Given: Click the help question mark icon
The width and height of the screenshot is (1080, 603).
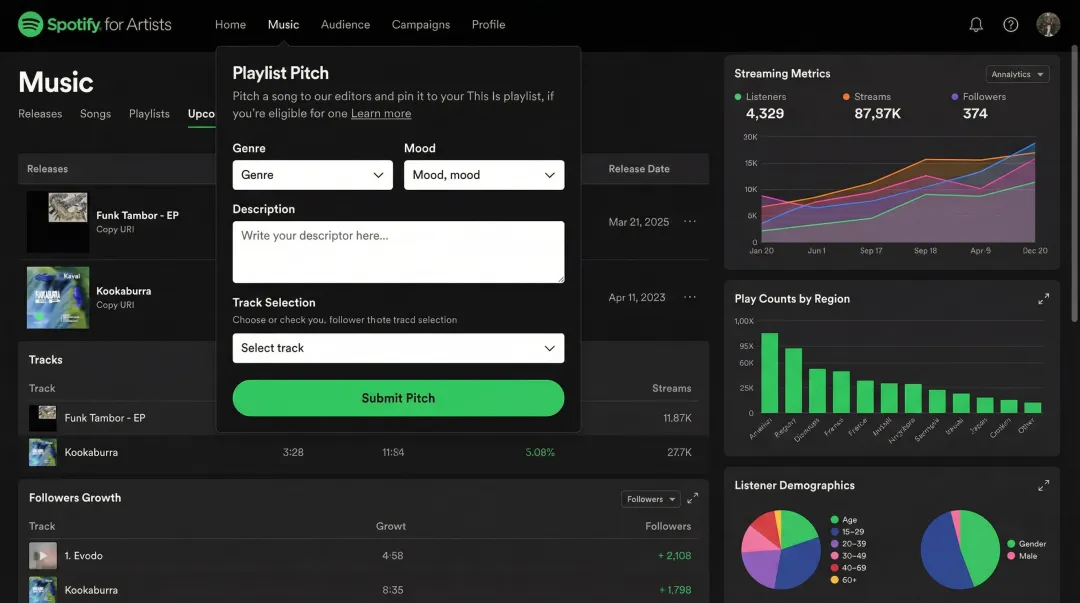Looking at the screenshot, I should click(x=1011, y=24).
